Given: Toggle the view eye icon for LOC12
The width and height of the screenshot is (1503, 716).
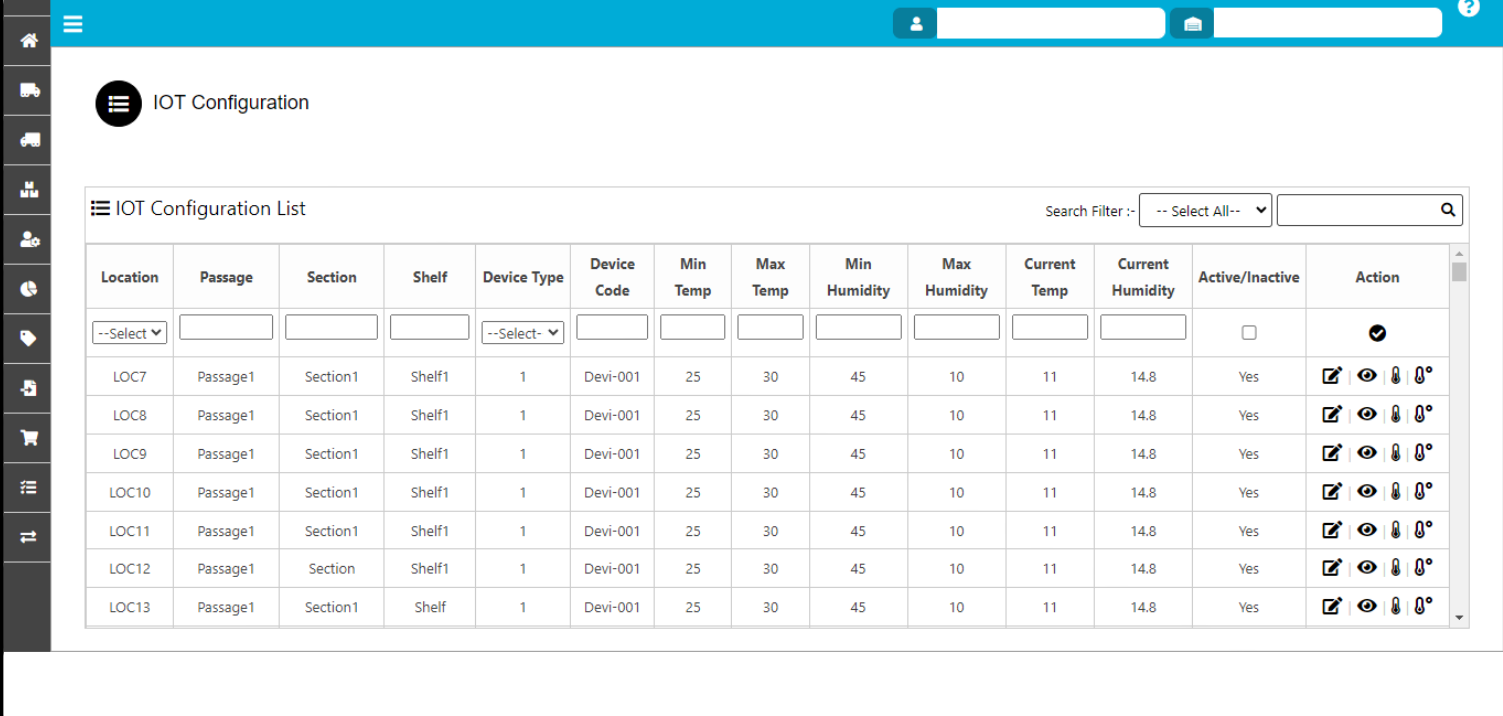Looking at the screenshot, I should click(1367, 568).
